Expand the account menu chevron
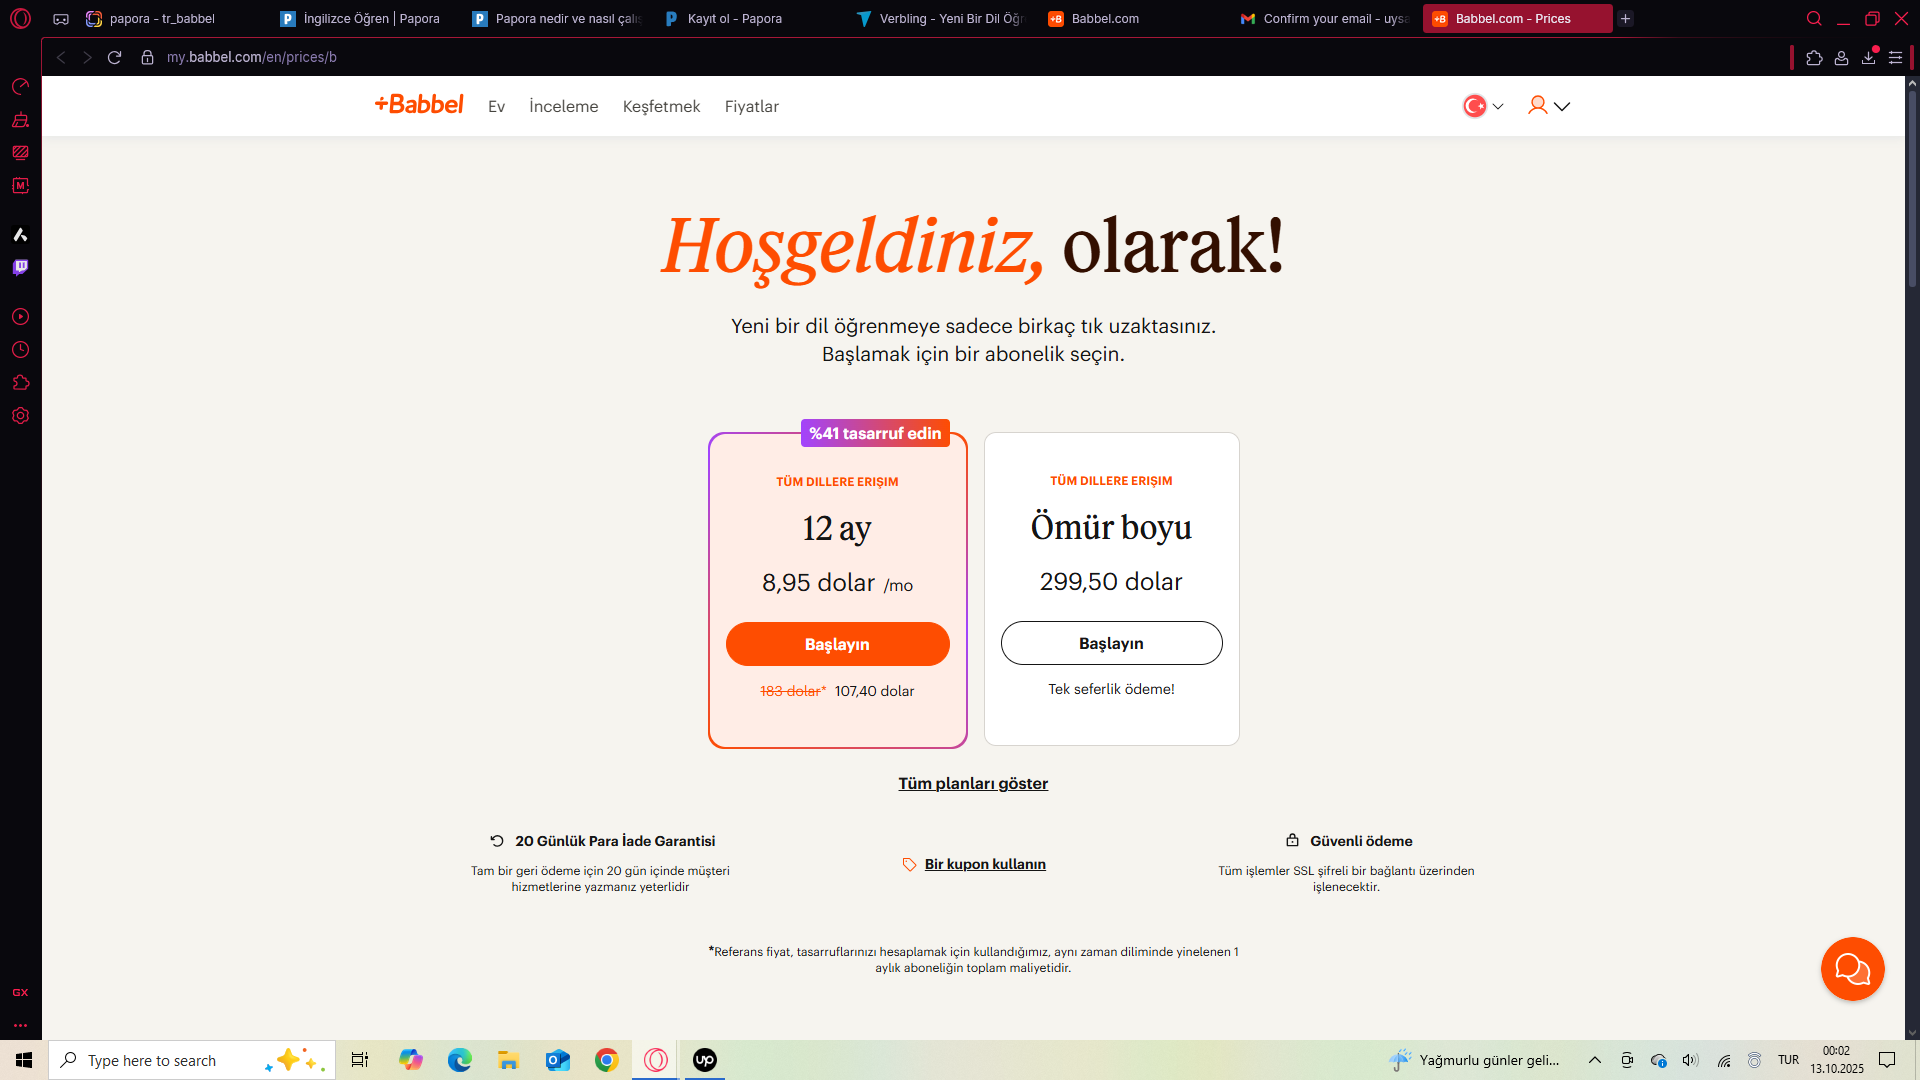The image size is (1920, 1080). tap(1563, 106)
